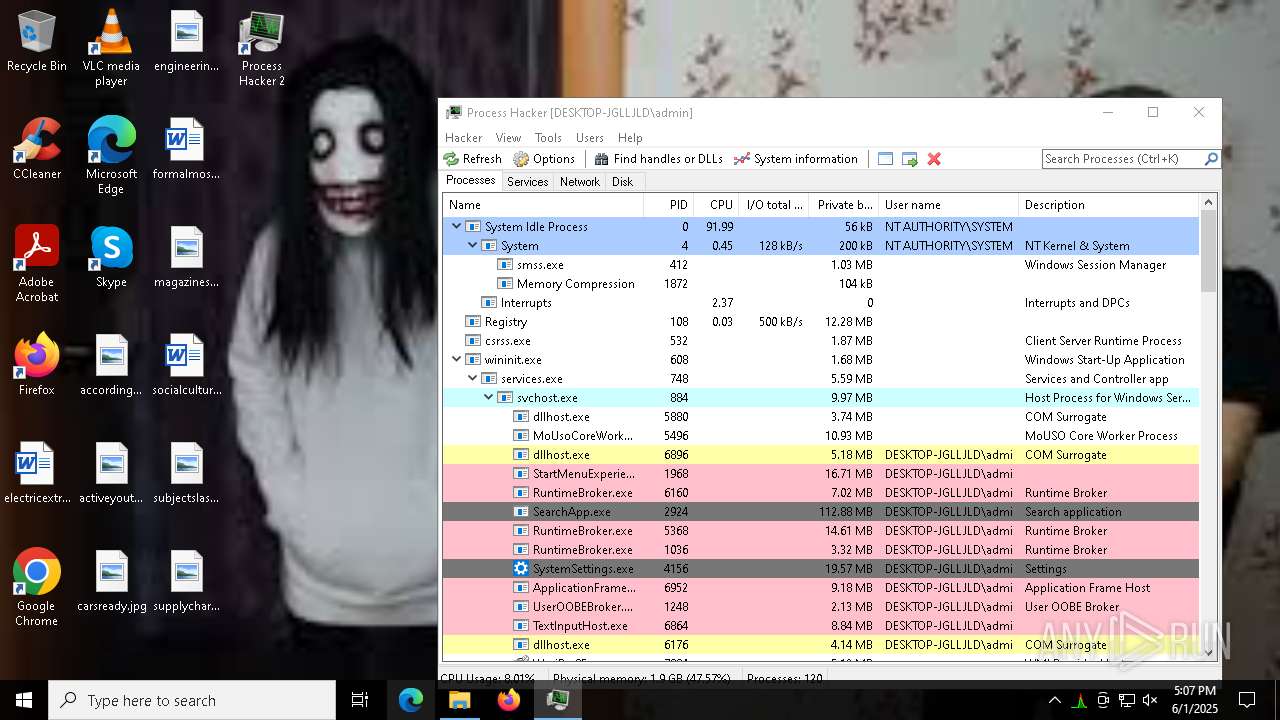Select the MoUsoCoreWorker process row

tap(821, 436)
